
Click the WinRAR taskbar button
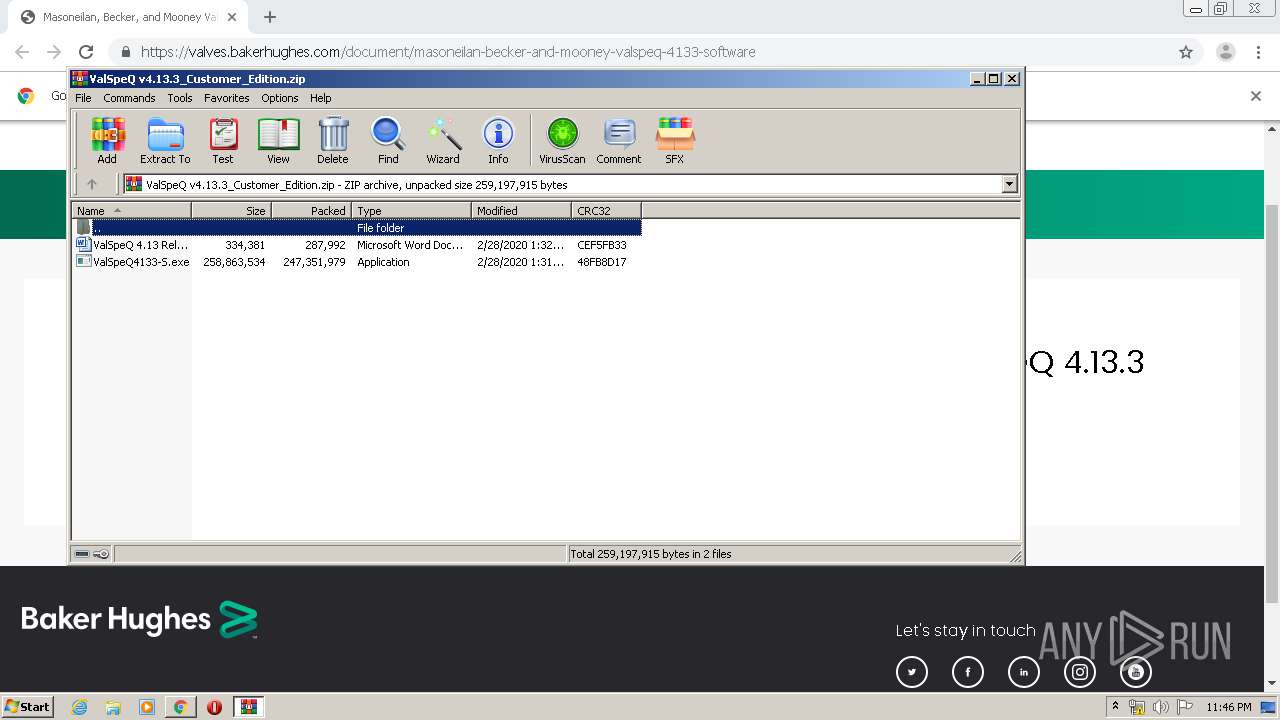pyautogui.click(x=248, y=707)
